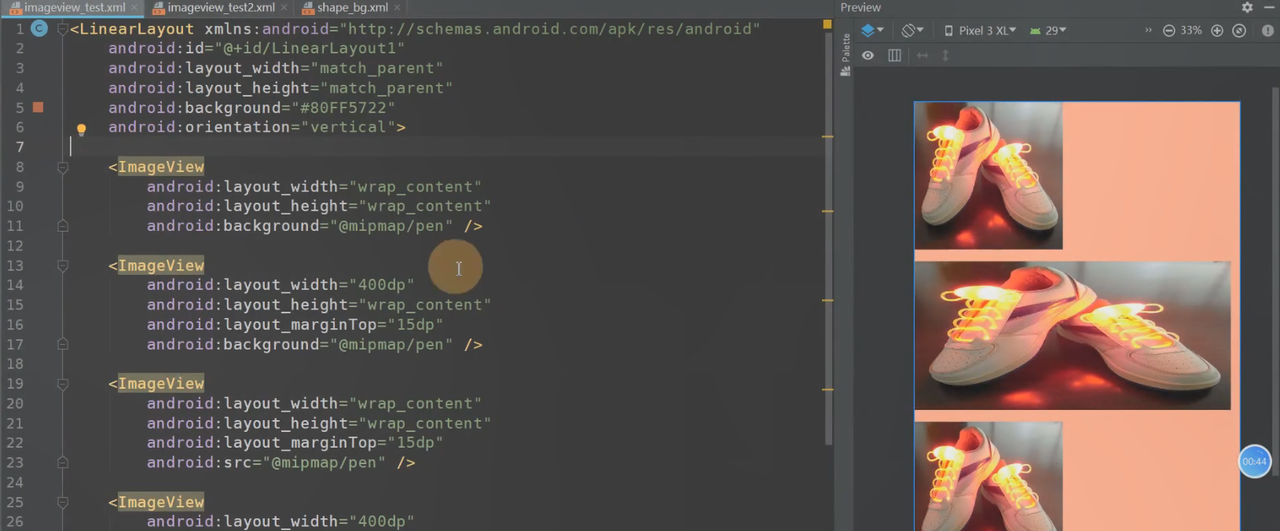Screen dimensions: 1280x531
Task: Click "match_parent" layout_width value on line 3
Action: pos(376,68)
